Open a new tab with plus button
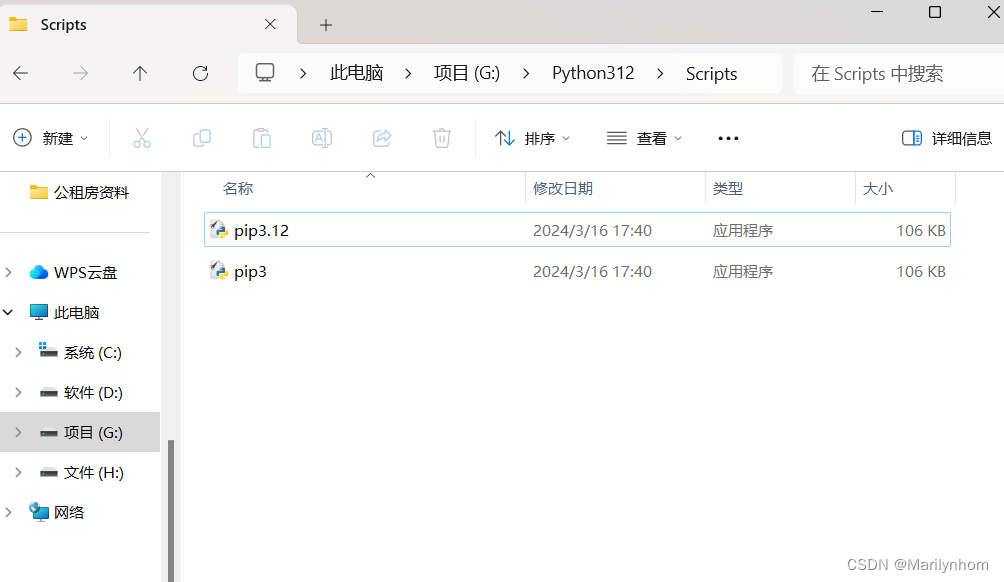The image size is (1004, 582). click(326, 25)
